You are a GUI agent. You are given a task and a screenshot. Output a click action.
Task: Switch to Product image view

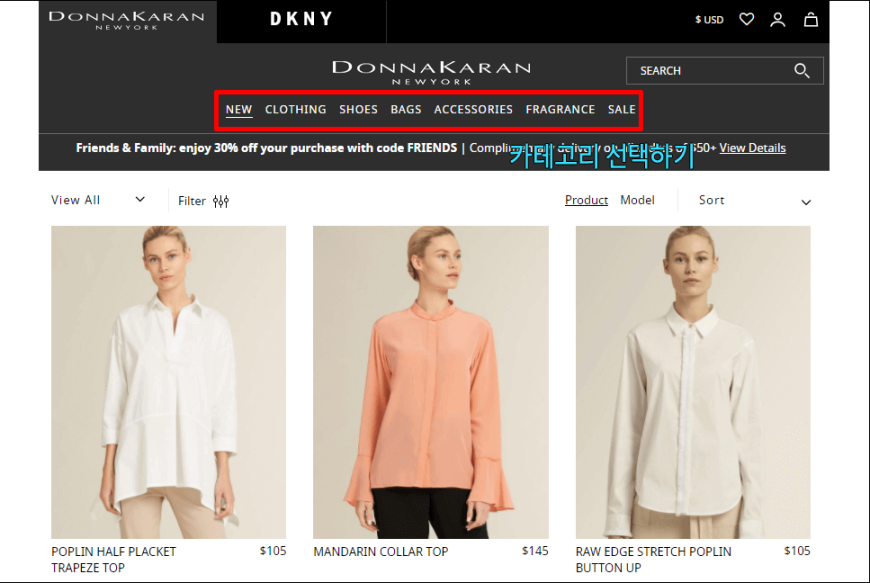click(586, 200)
